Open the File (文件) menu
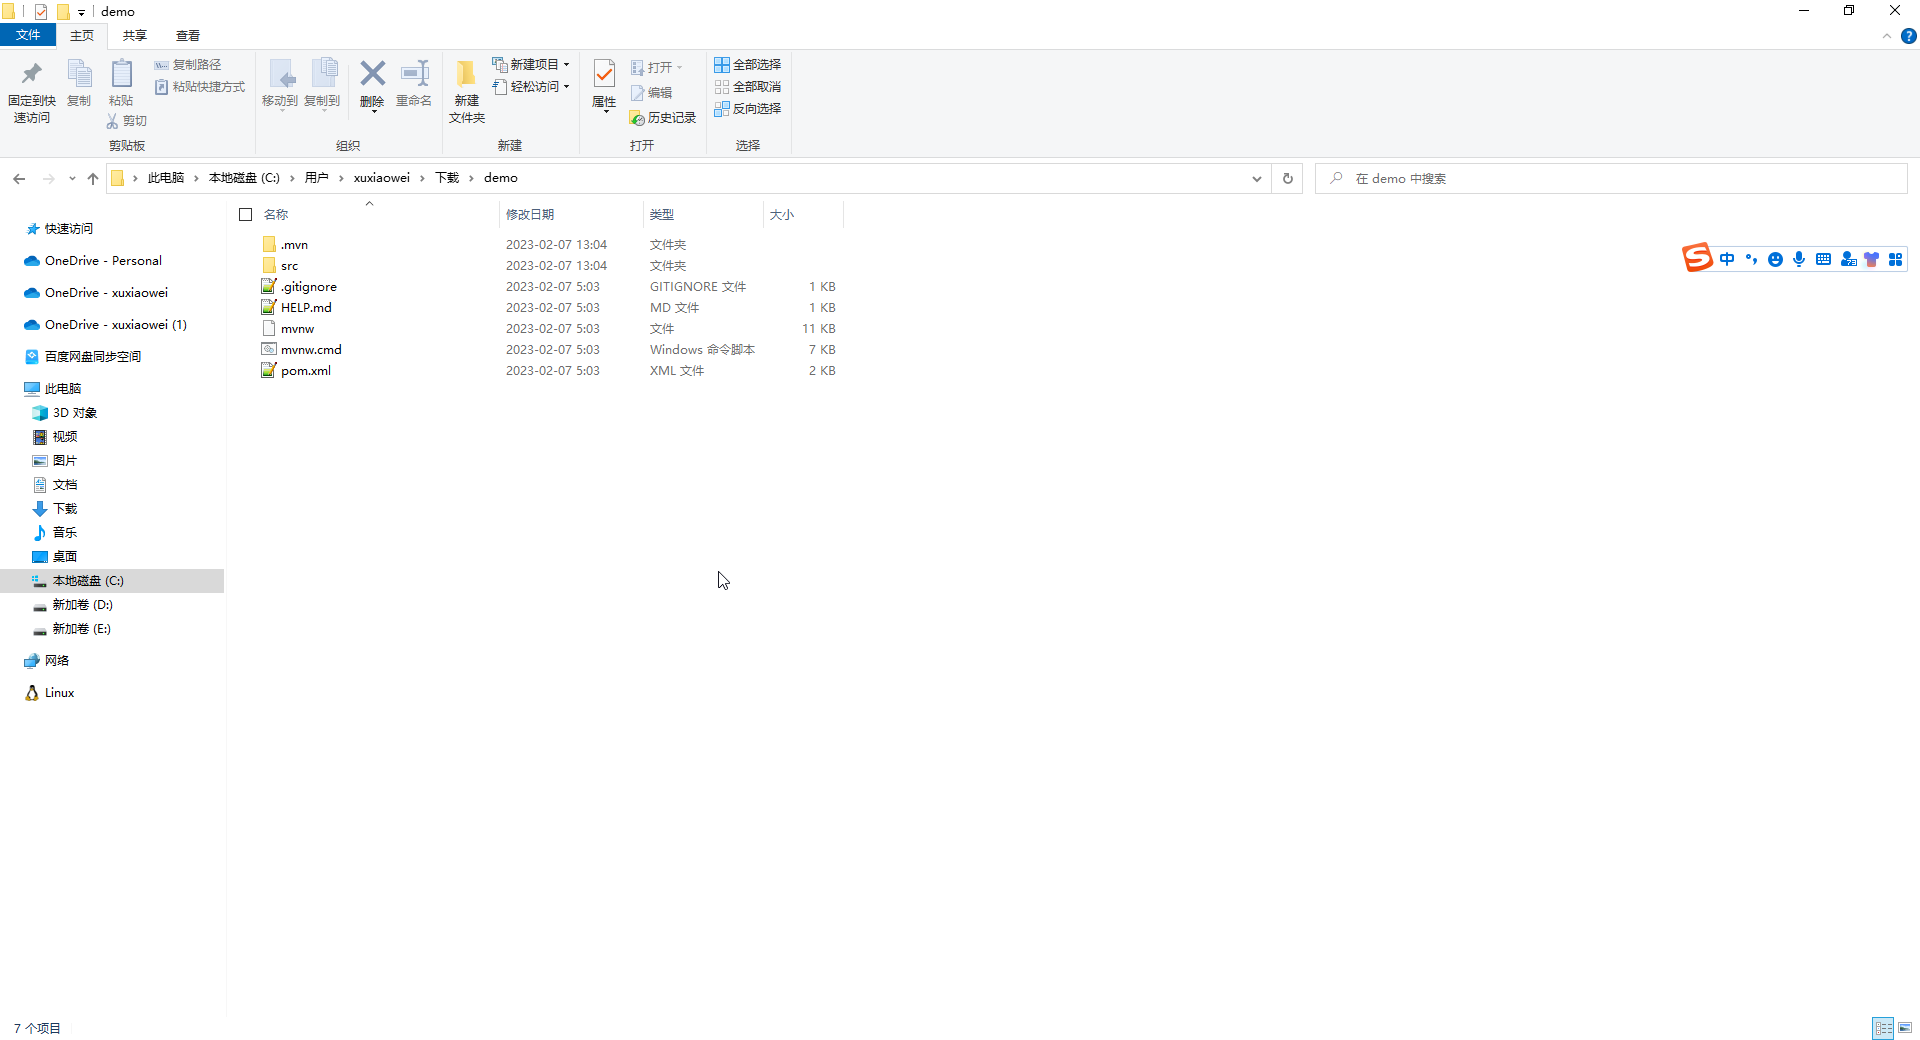 coord(28,35)
